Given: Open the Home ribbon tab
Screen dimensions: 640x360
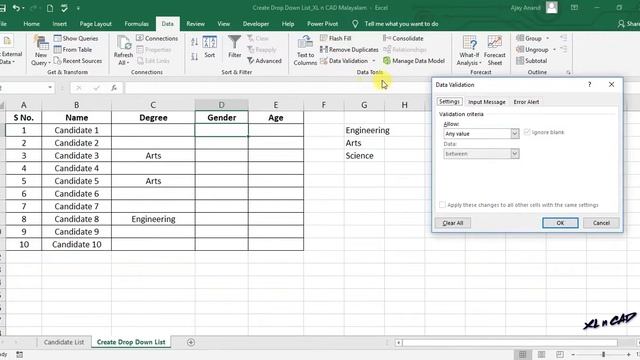Looking at the screenshot, I should [x=31, y=24].
